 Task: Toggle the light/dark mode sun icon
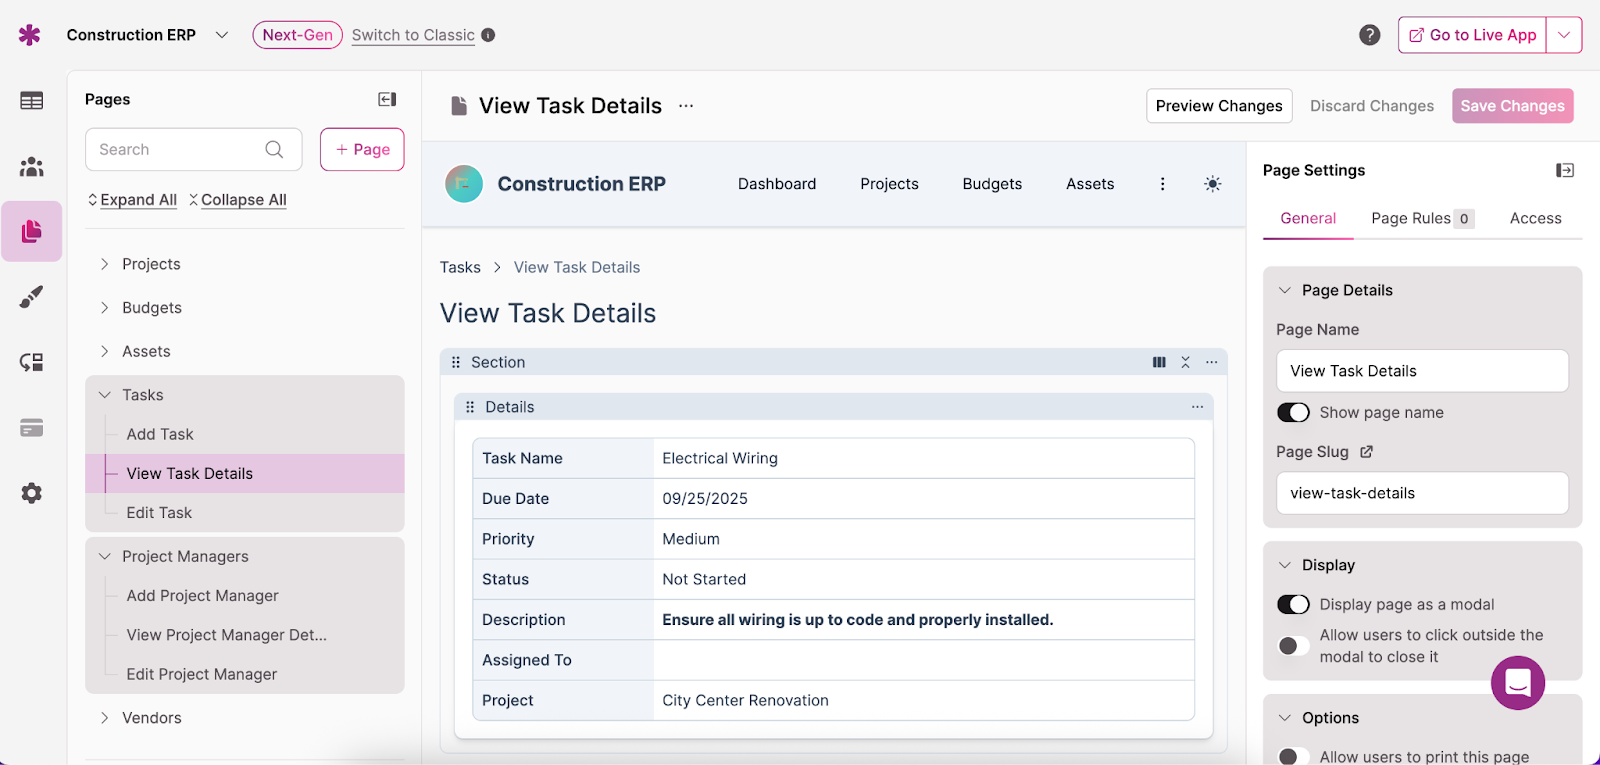point(1212,184)
